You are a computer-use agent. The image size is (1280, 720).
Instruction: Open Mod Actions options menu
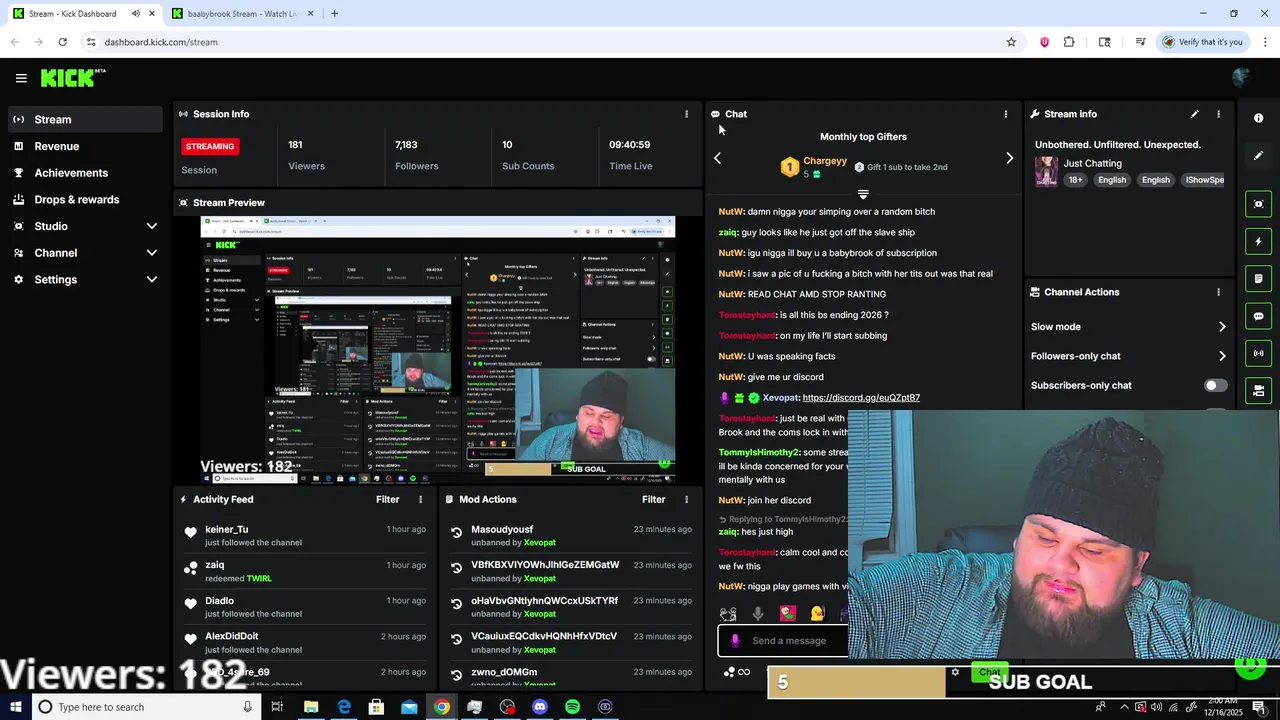[686, 499]
